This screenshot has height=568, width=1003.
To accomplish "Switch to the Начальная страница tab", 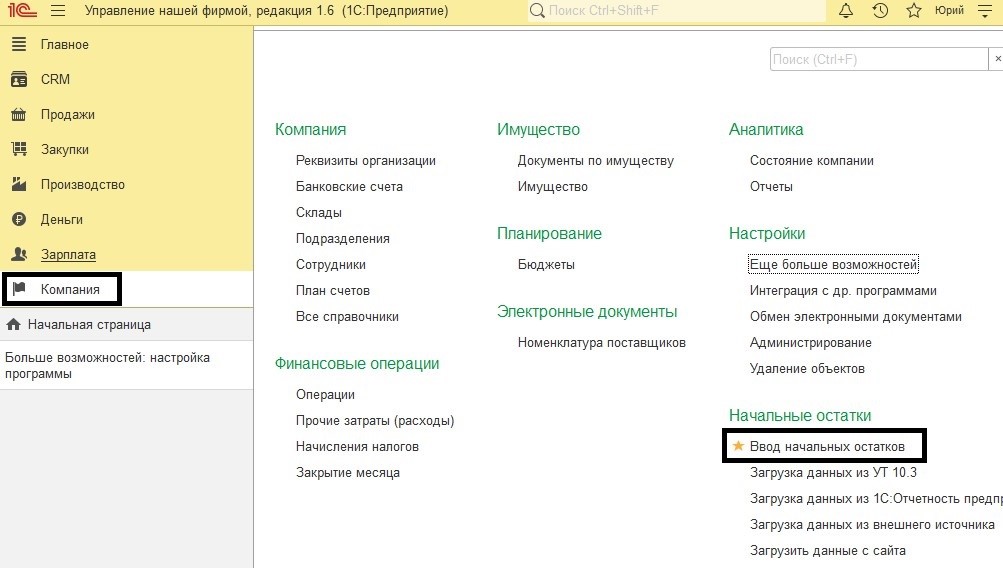I will (89, 324).
